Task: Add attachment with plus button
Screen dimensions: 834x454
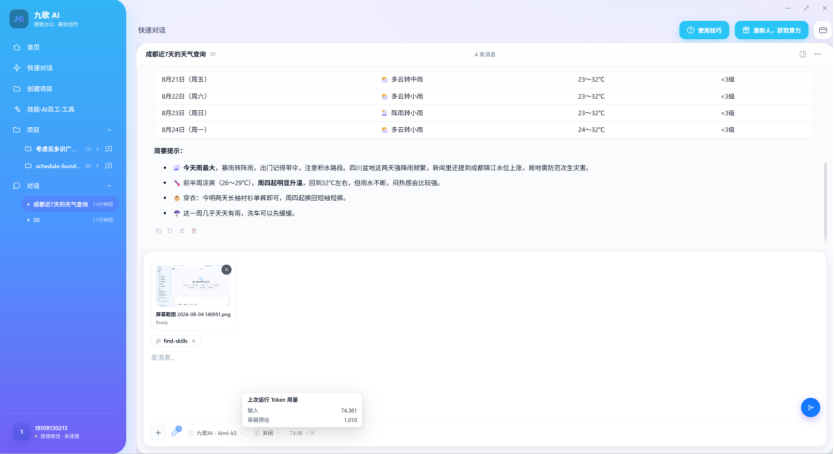Action: pyautogui.click(x=158, y=433)
